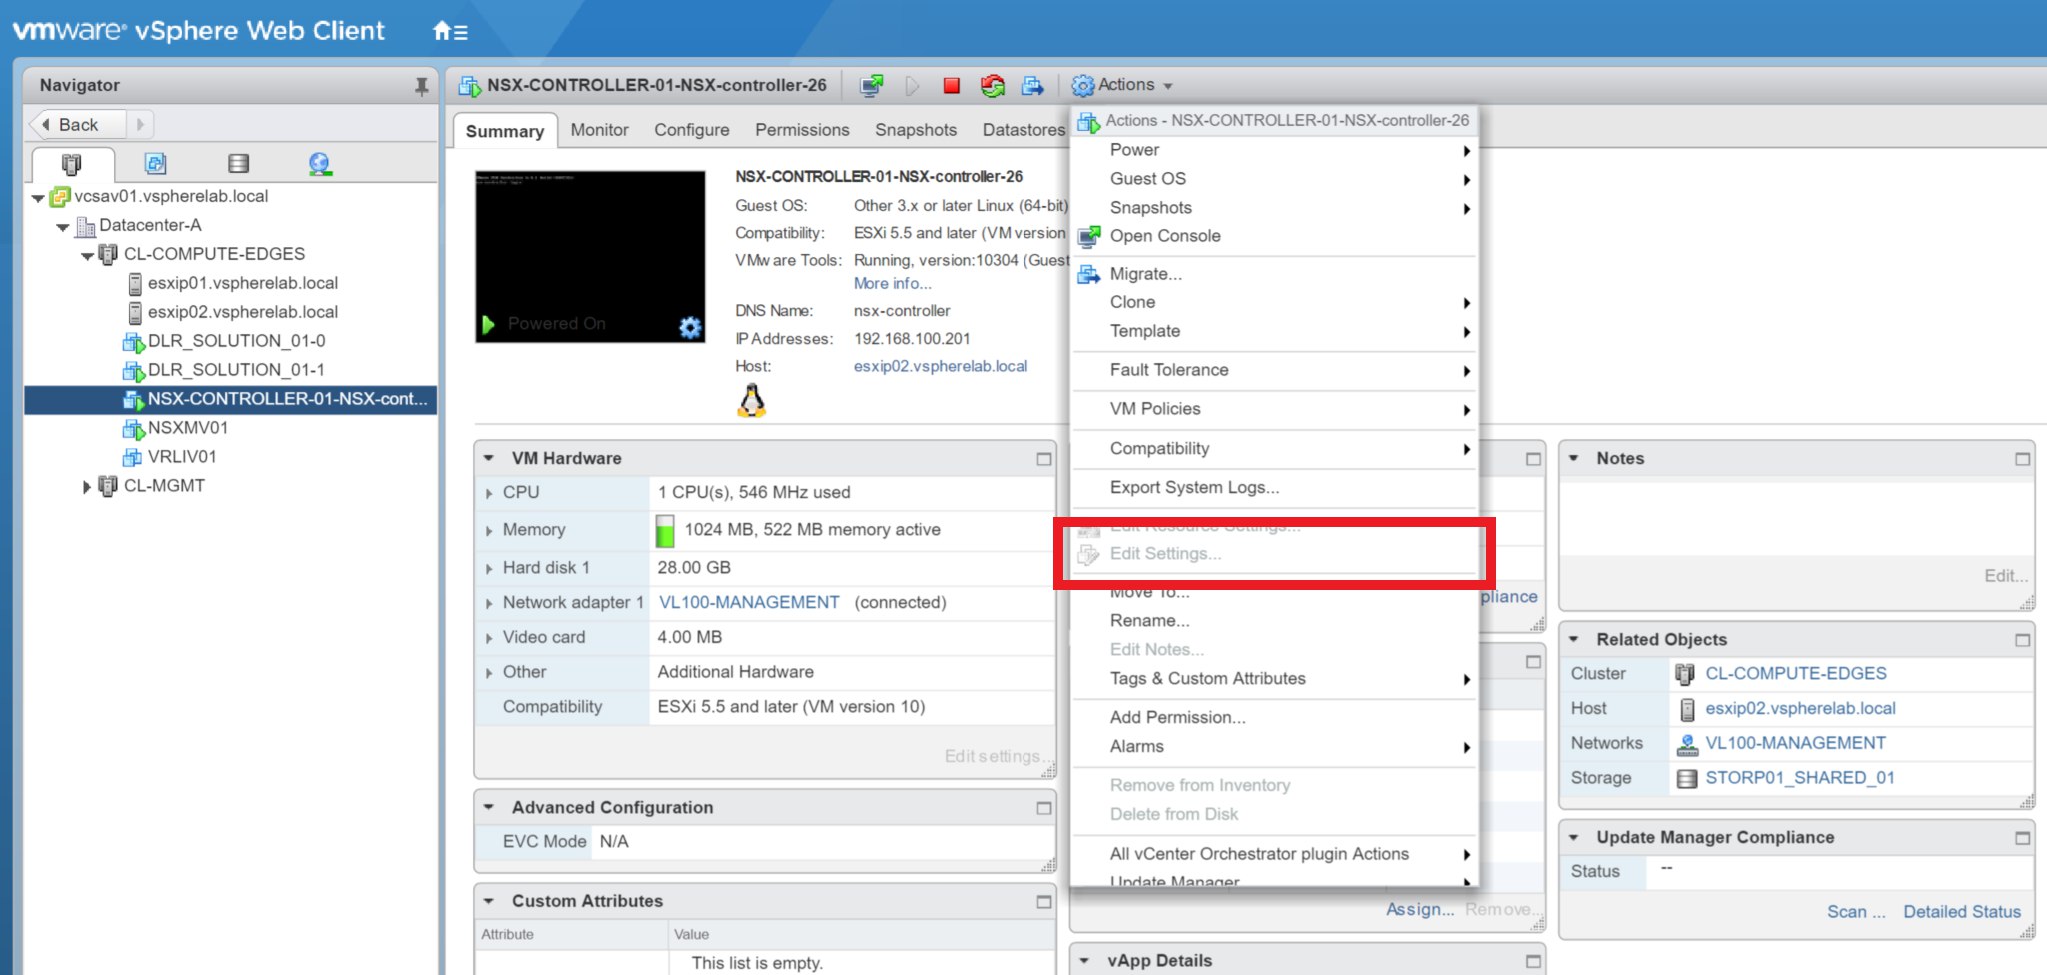
Task: Select VRLIV01 in the inventory tree
Action: click(182, 457)
